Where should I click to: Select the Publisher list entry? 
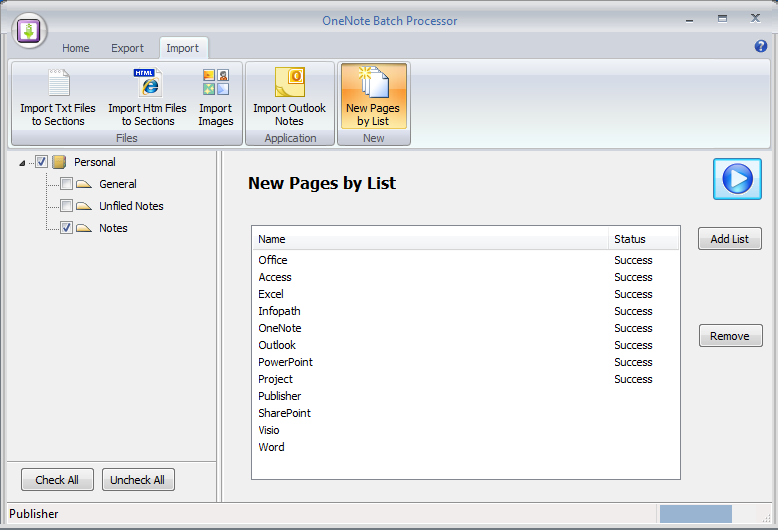[x=465, y=396]
